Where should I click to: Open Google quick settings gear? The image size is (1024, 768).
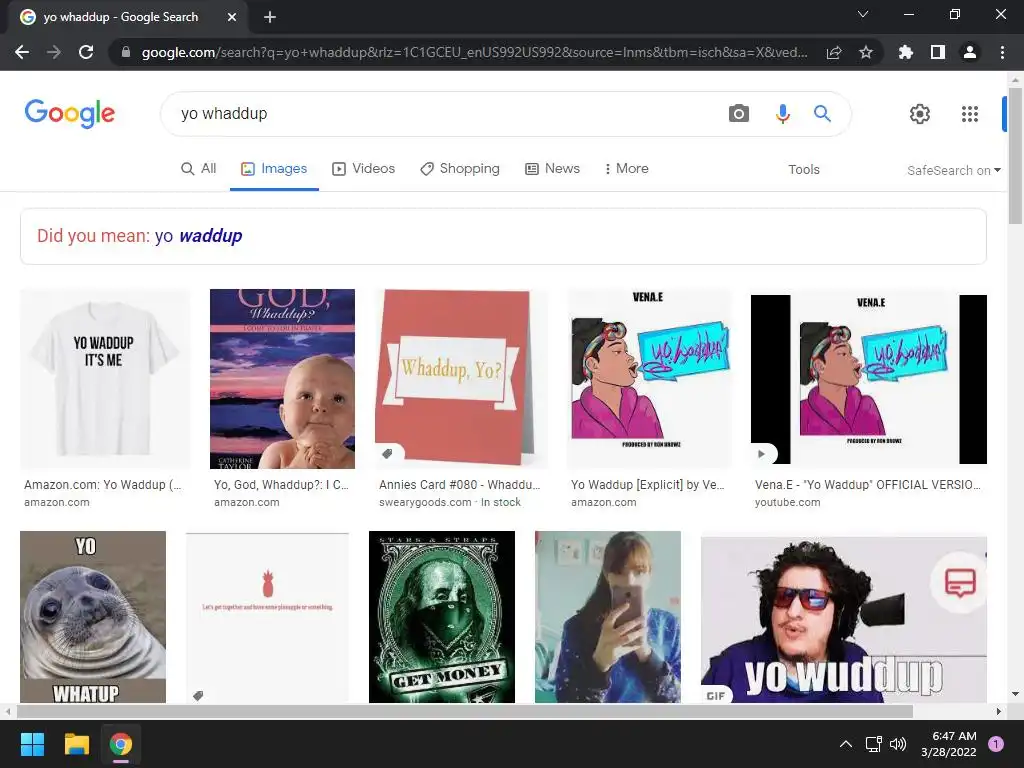pos(920,114)
